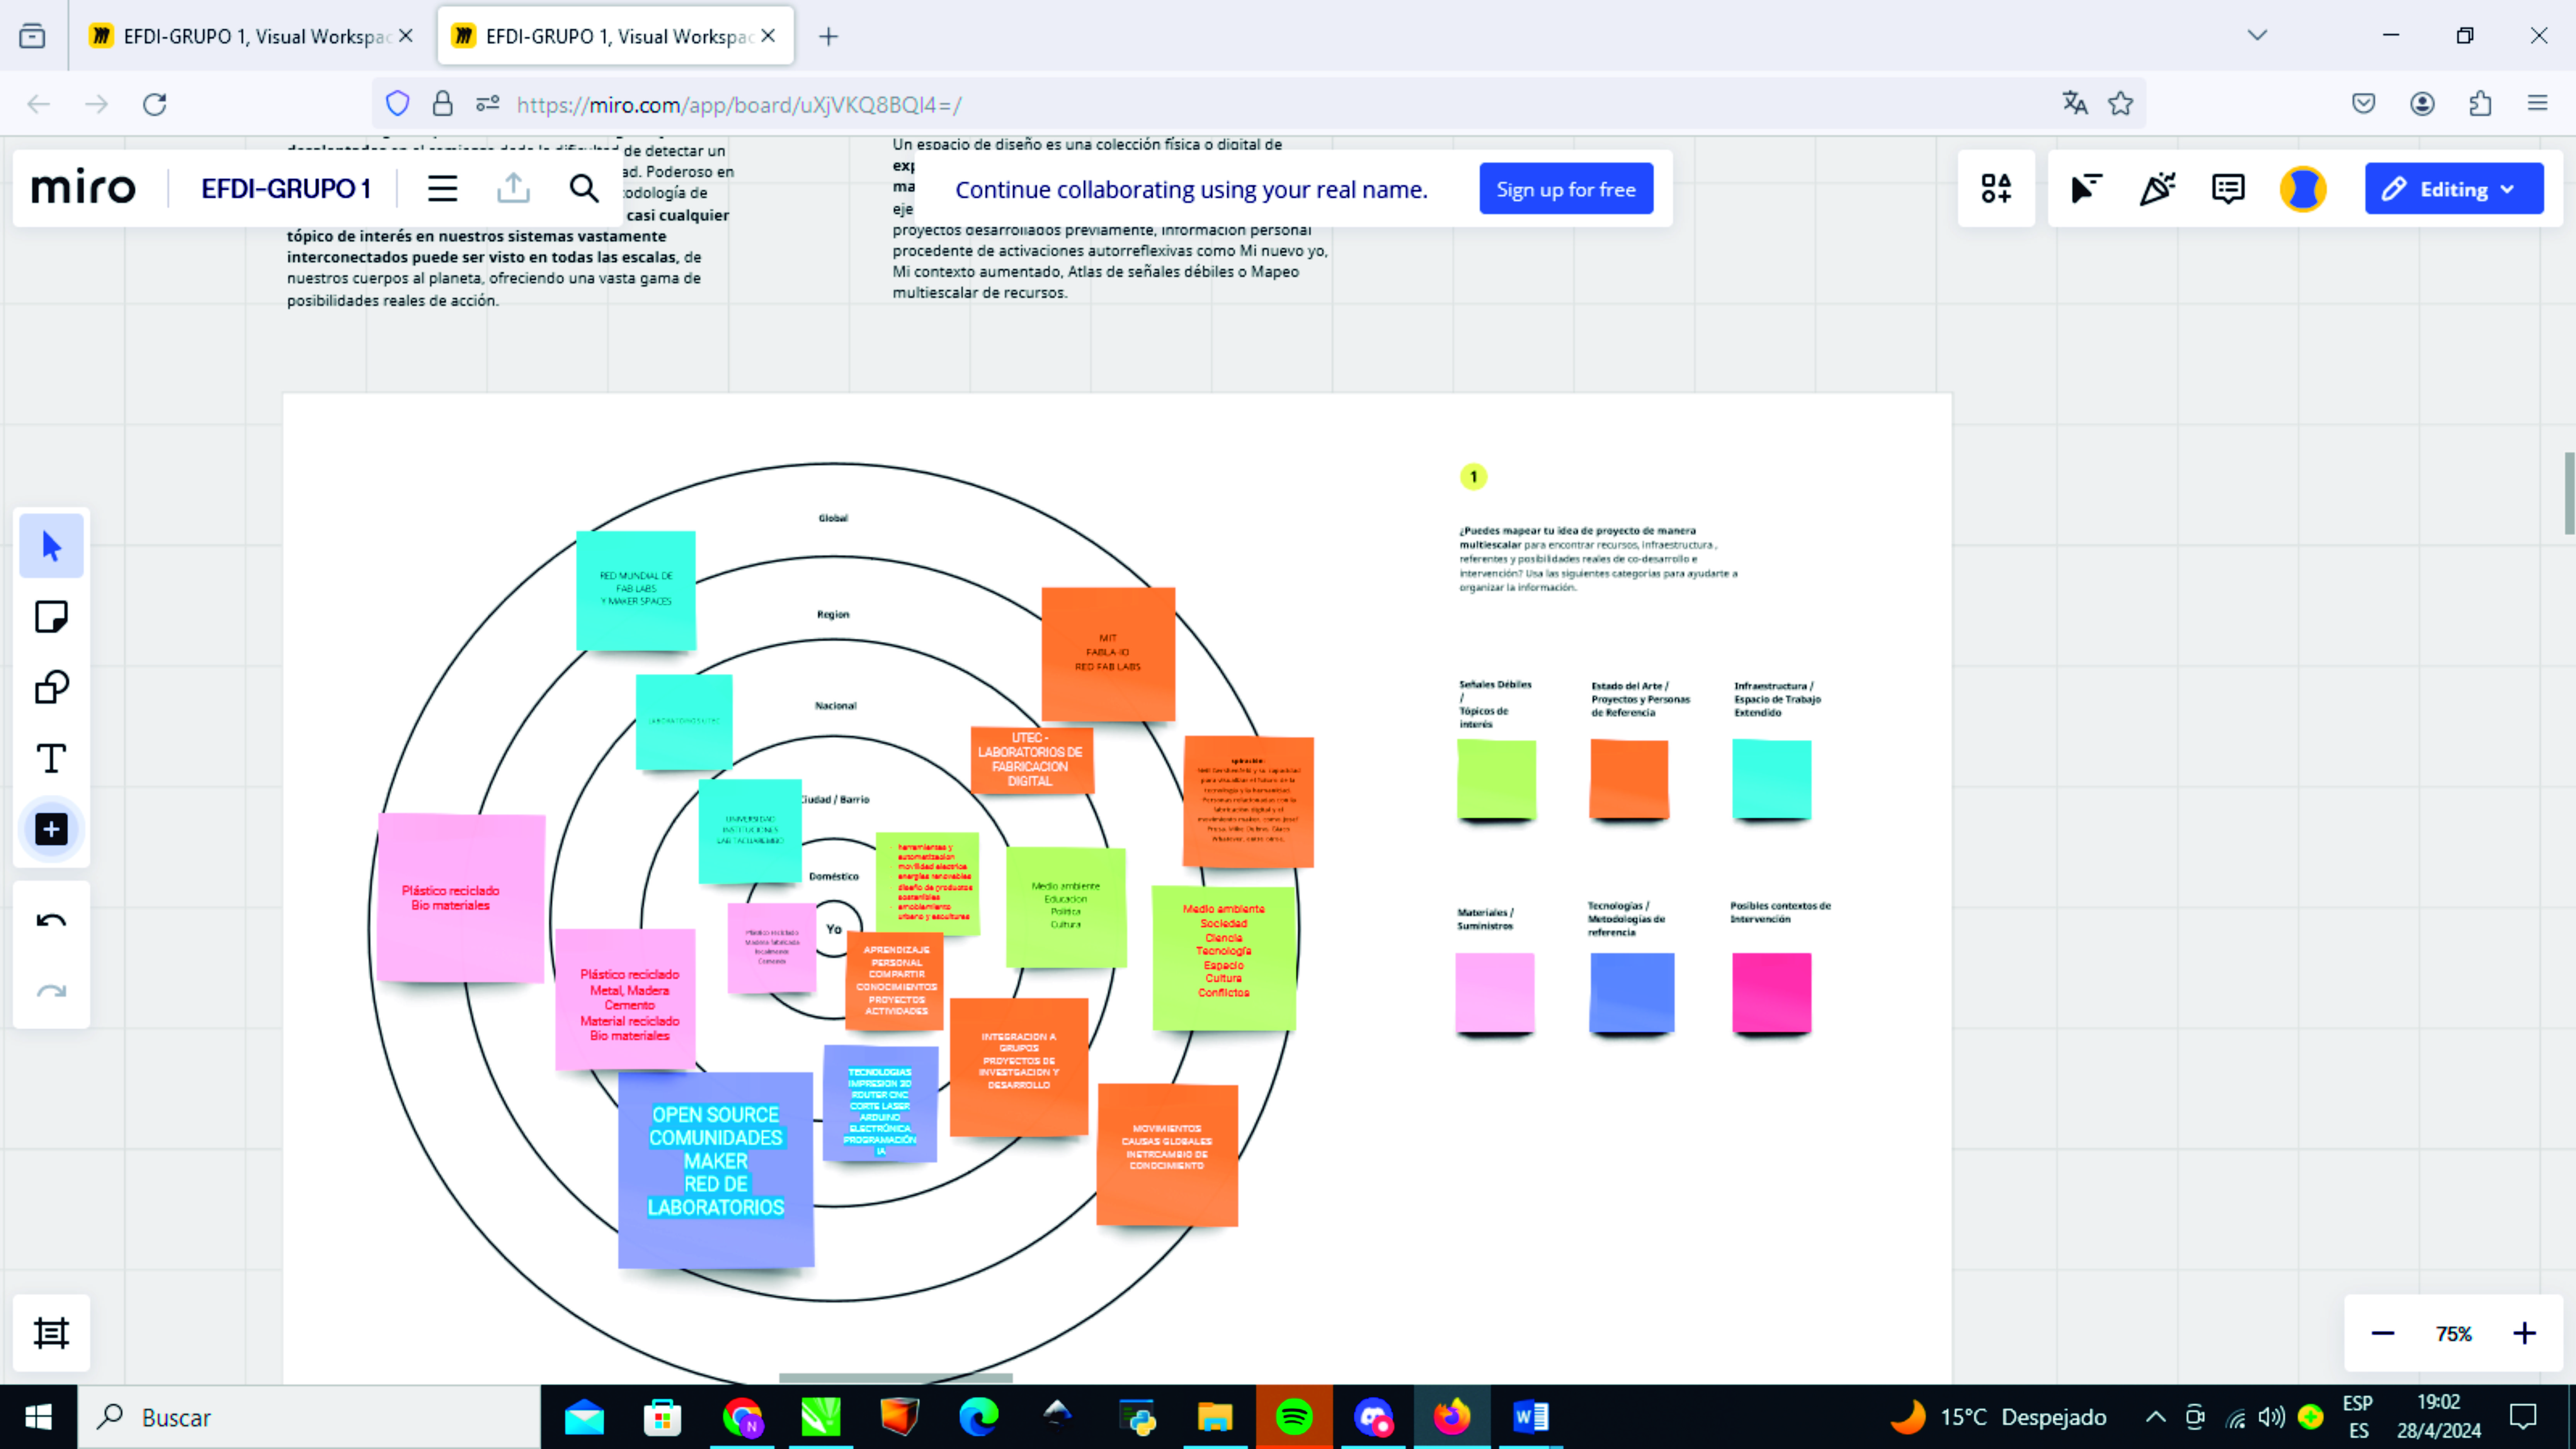Image resolution: width=2576 pixels, height=1449 pixels.
Task: Close the active EFDI-GRUPO 1 tab
Action: (x=768, y=36)
